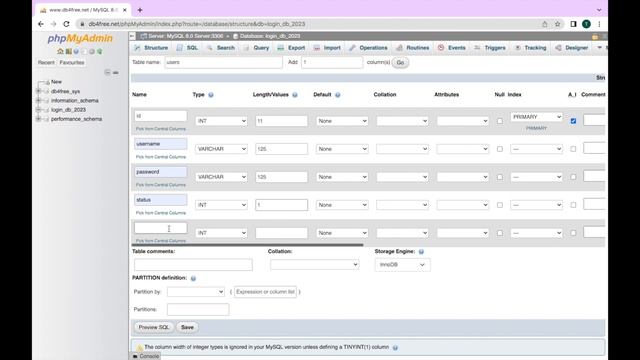Bookmark page with the star icon
The width and height of the screenshot is (640, 360).
pos(558,24)
